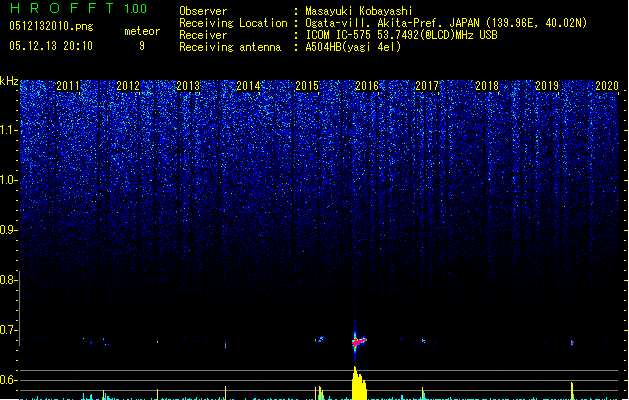Click the meteor echo just before 2017
Screen dimensions: 629x400
[423, 341]
